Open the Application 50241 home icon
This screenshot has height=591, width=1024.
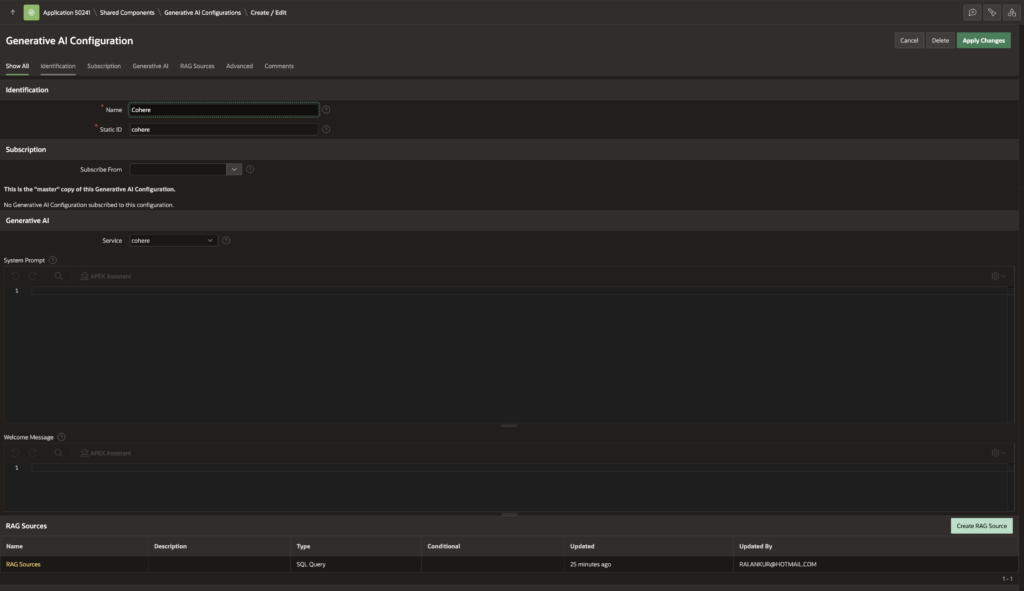click(x=32, y=12)
